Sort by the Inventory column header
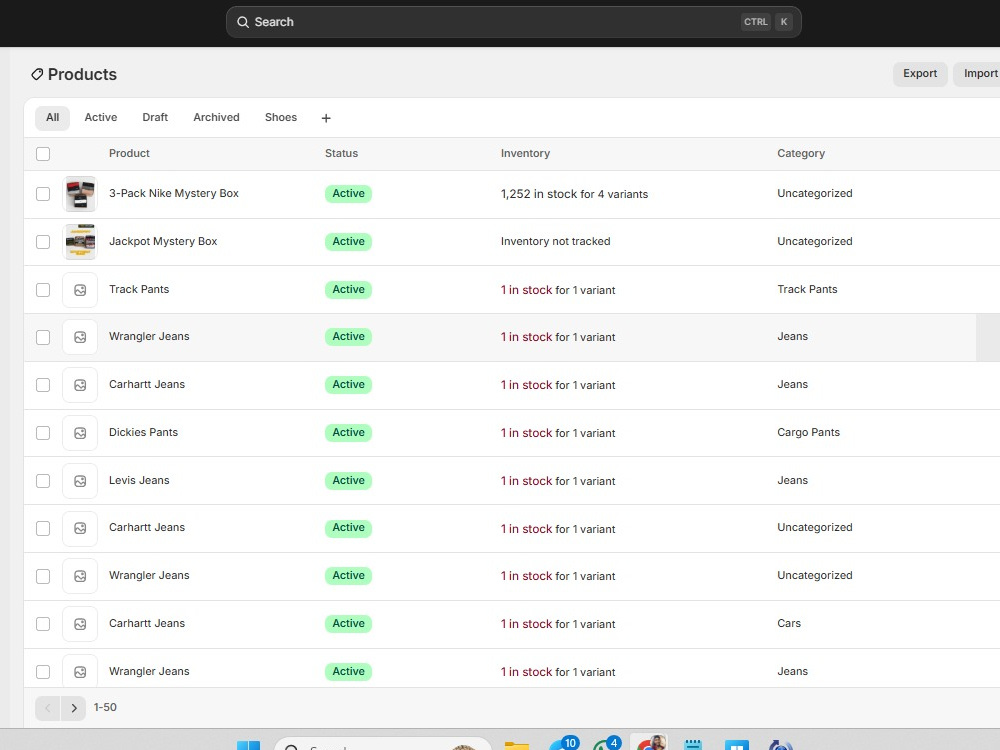 [x=525, y=153]
